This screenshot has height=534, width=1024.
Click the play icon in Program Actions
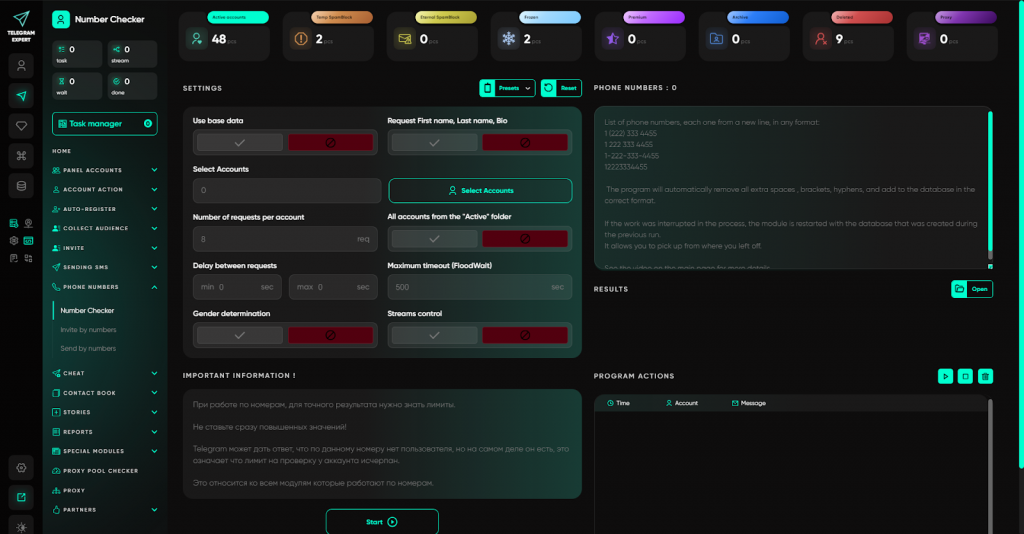[x=945, y=376]
